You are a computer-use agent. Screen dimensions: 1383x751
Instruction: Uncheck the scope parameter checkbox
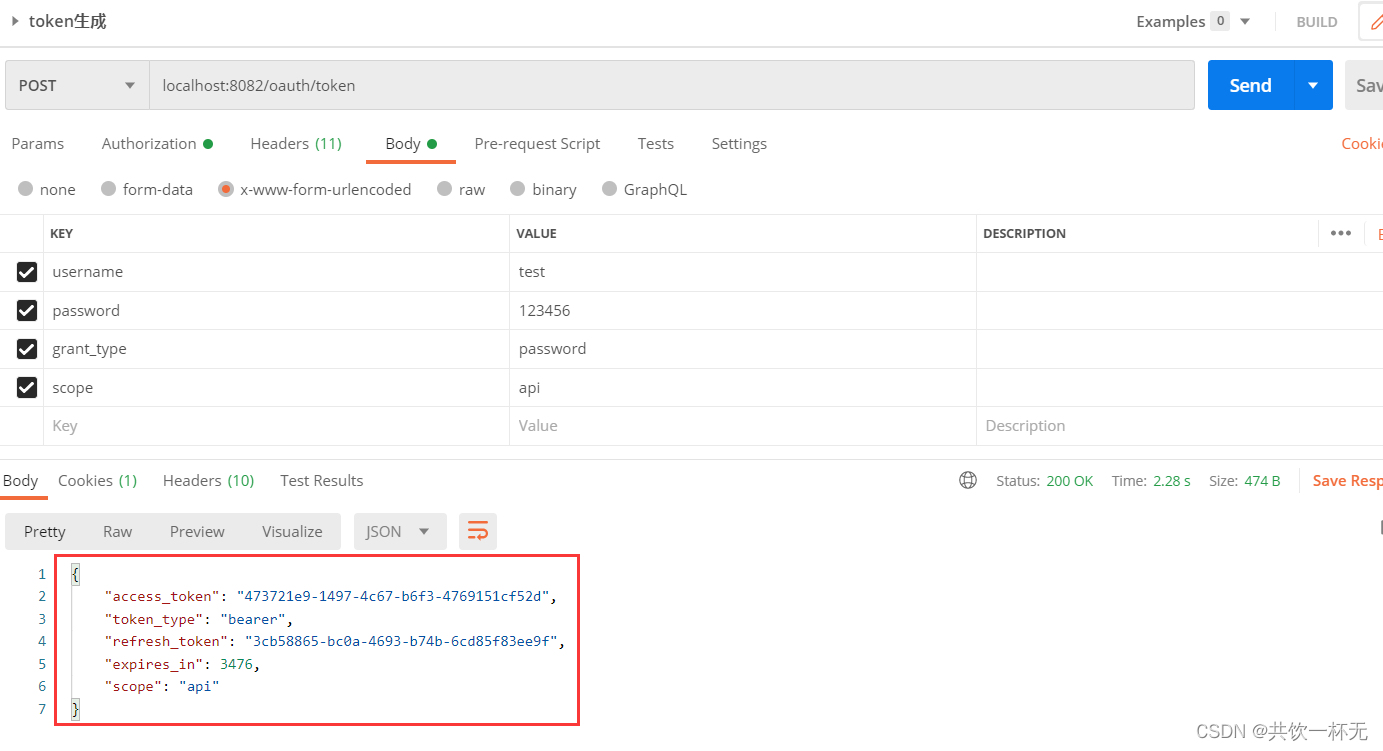pos(27,387)
